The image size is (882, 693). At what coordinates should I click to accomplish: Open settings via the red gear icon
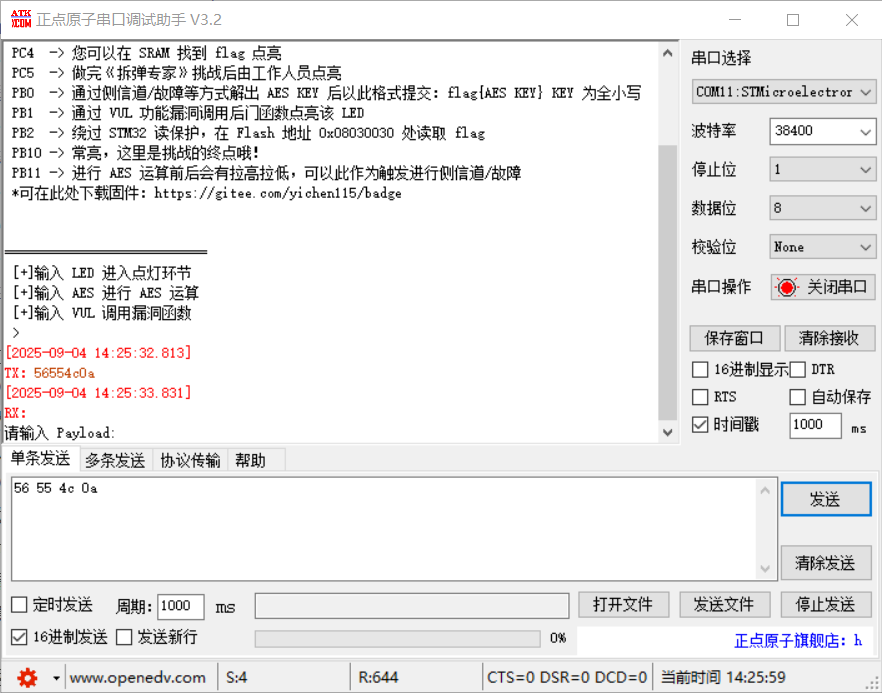click(x=26, y=677)
